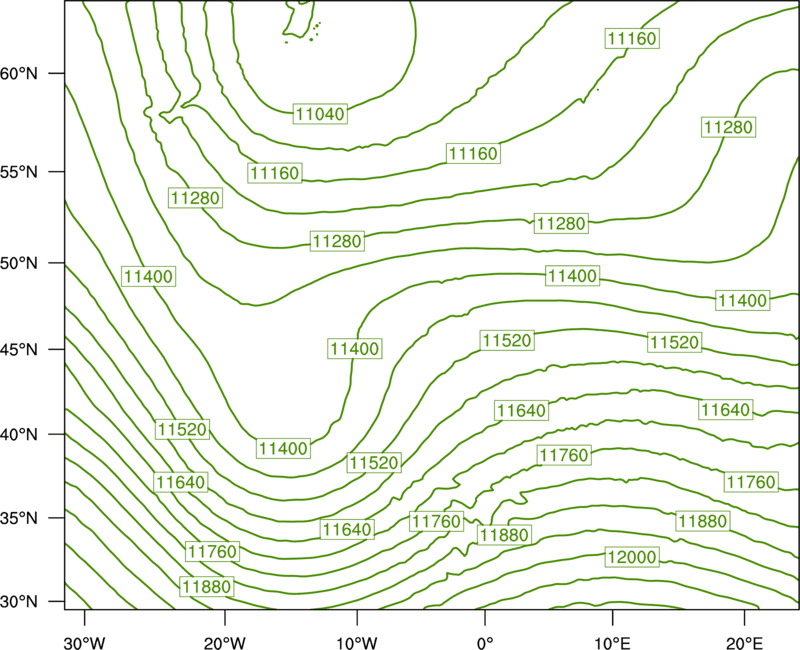Click the 11040 contour label
The image size is (800, 650).
pos(320,113)
